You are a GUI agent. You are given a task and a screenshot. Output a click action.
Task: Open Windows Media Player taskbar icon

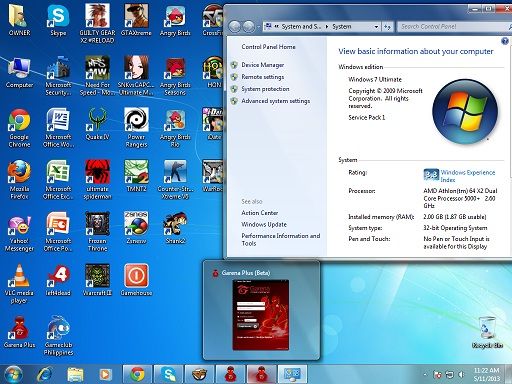pos(105,374)
